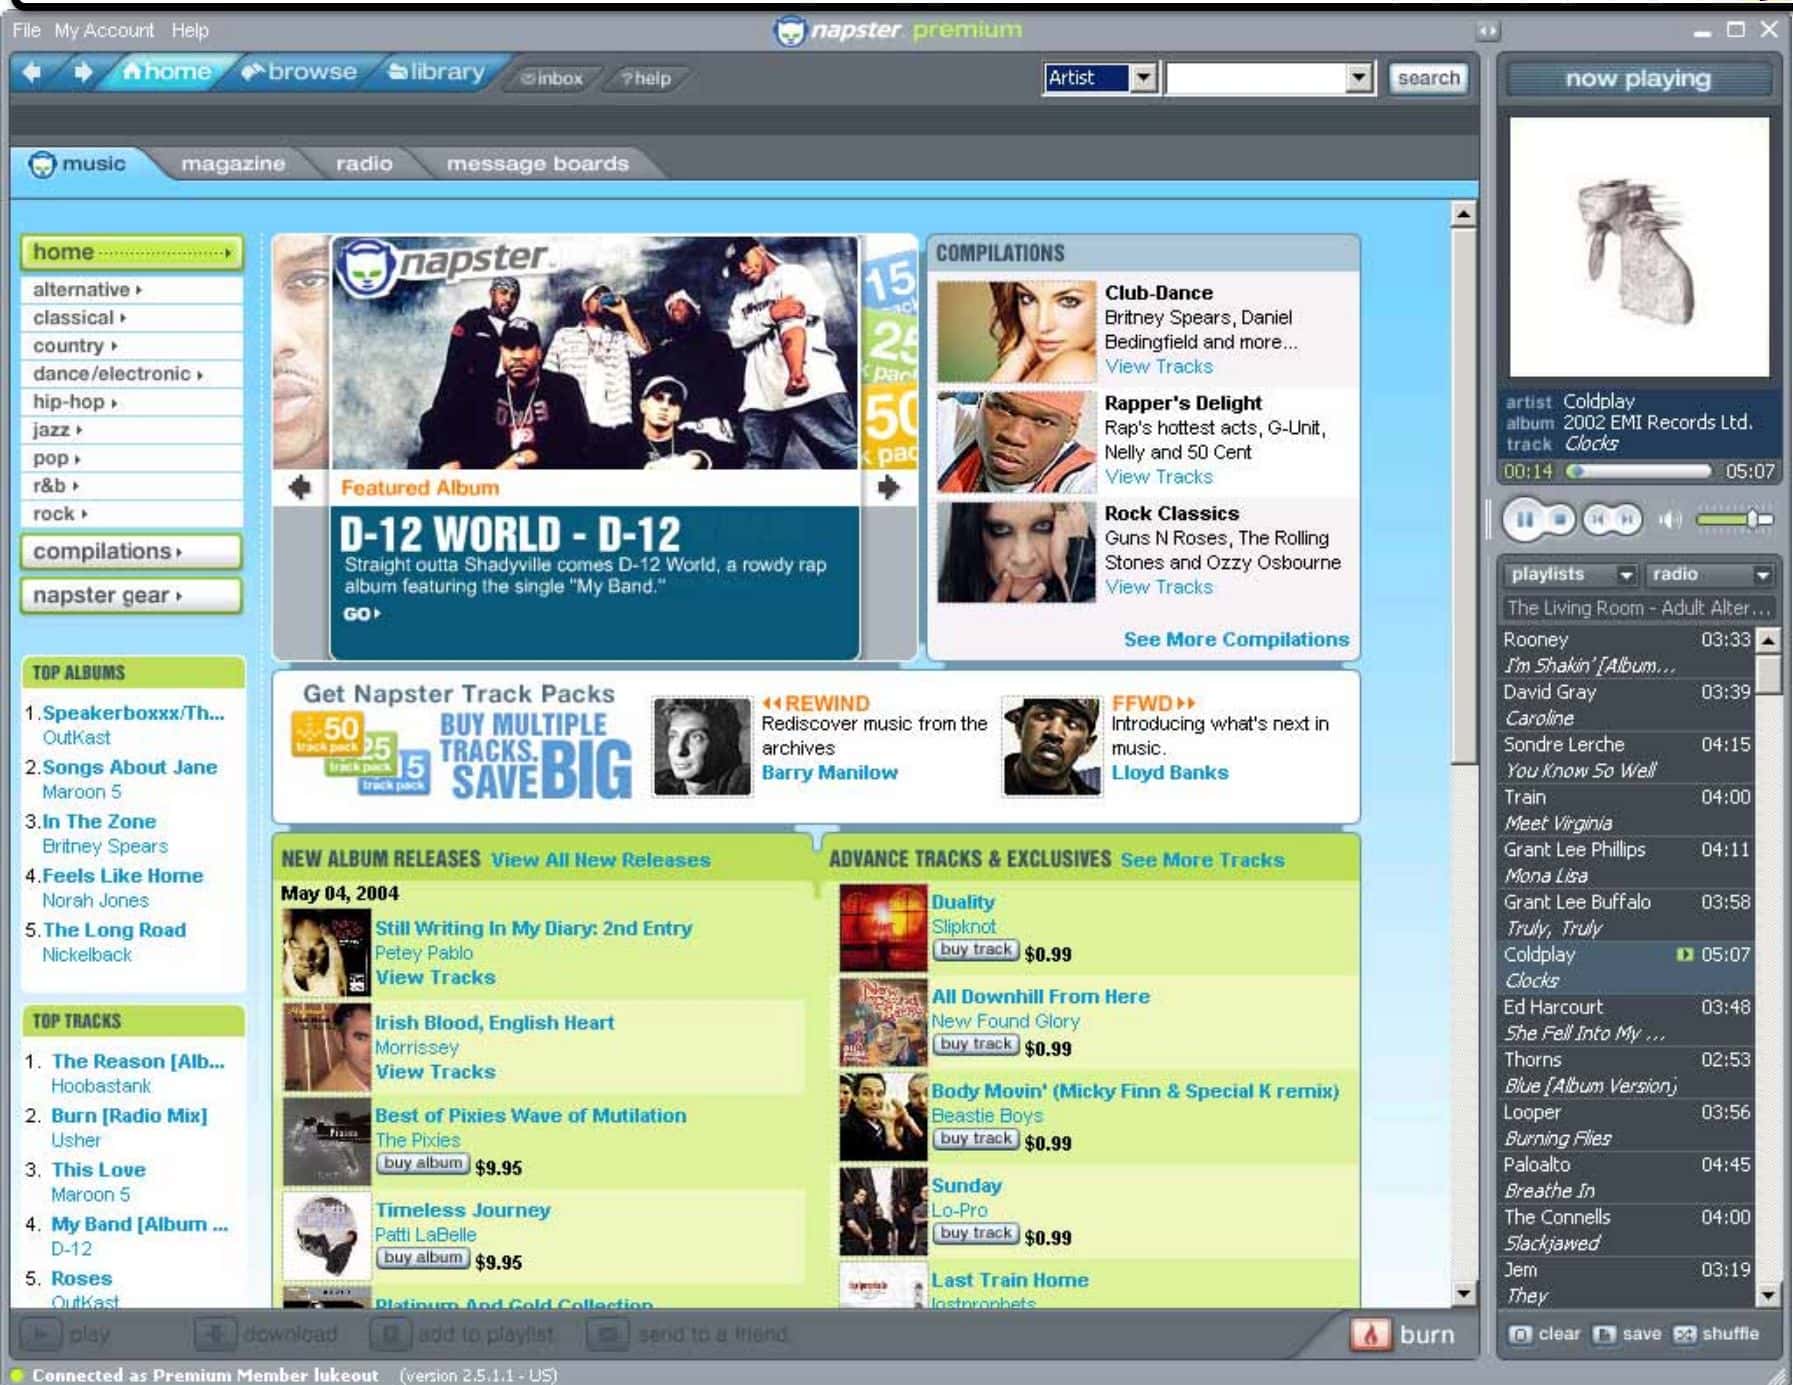Select Rooney track in playlist
The width and height of the screenshot is (1793, 1385).
[x=1627, y=652]
